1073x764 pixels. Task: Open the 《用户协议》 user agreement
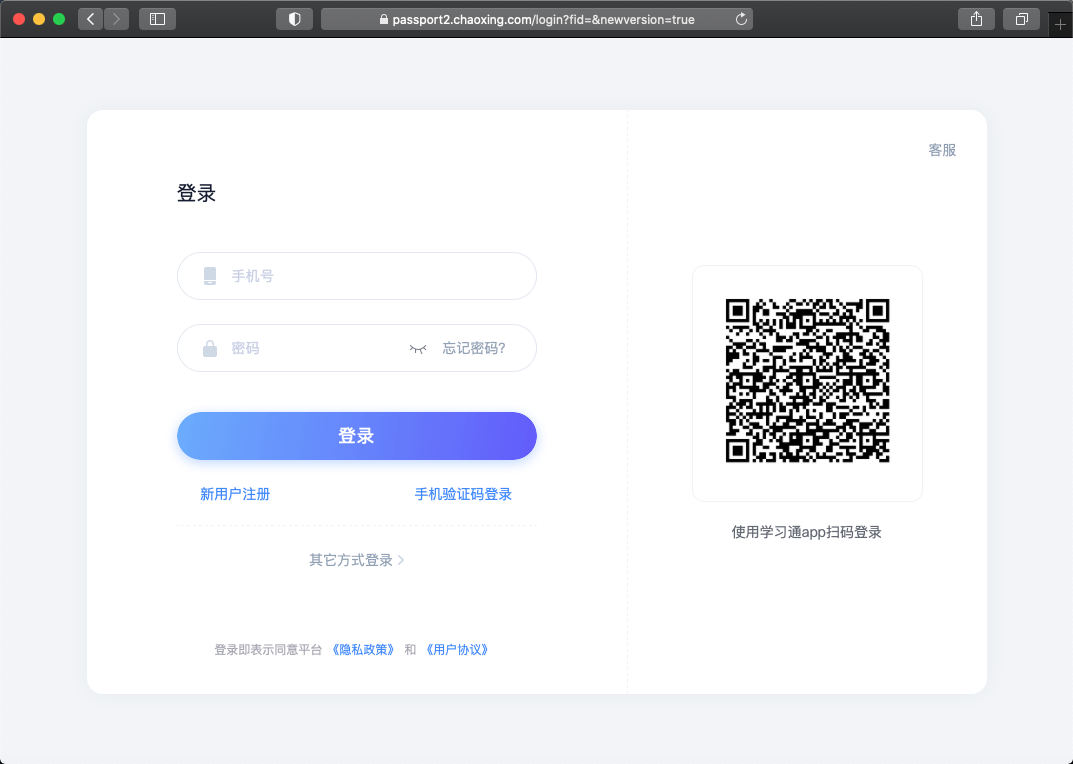[457, 650]
